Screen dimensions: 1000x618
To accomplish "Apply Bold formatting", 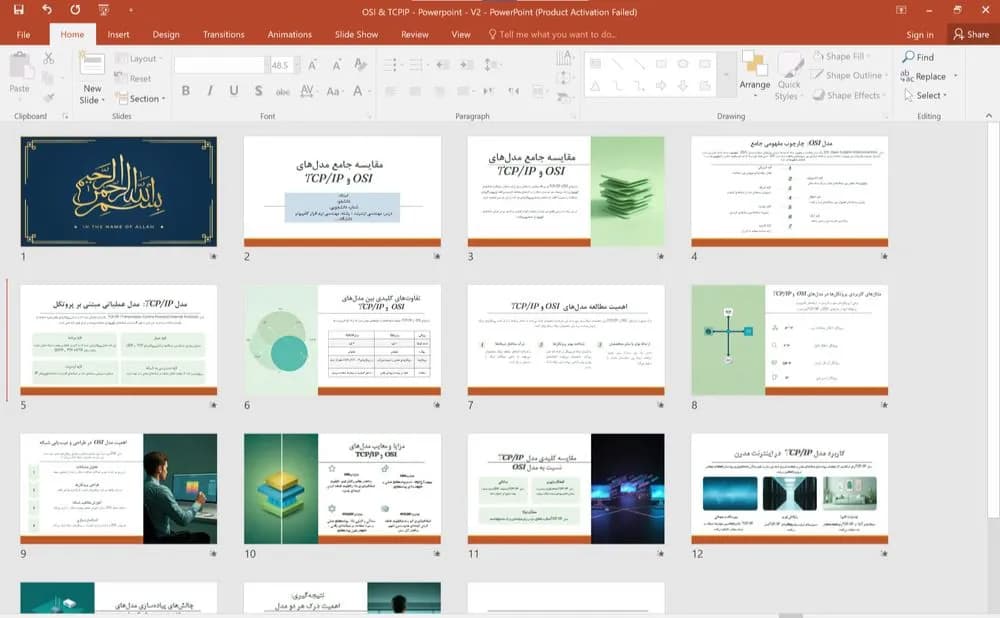I will click(x=186, y=91).
